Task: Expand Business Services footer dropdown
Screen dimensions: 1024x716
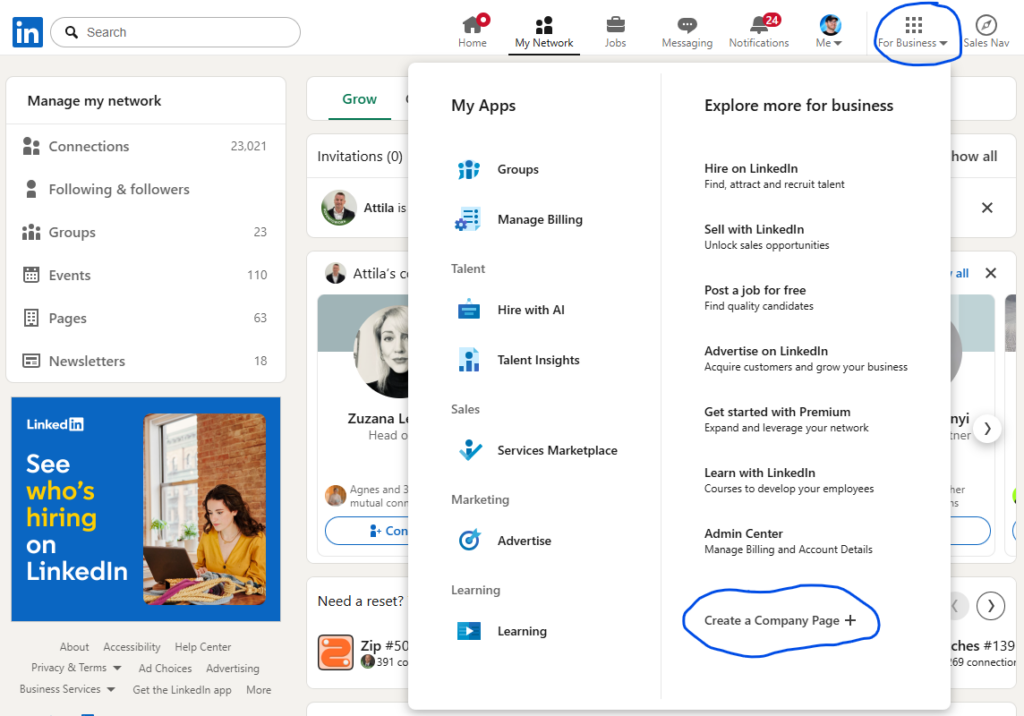Action: pyautogui.click(x=67, y=689)
